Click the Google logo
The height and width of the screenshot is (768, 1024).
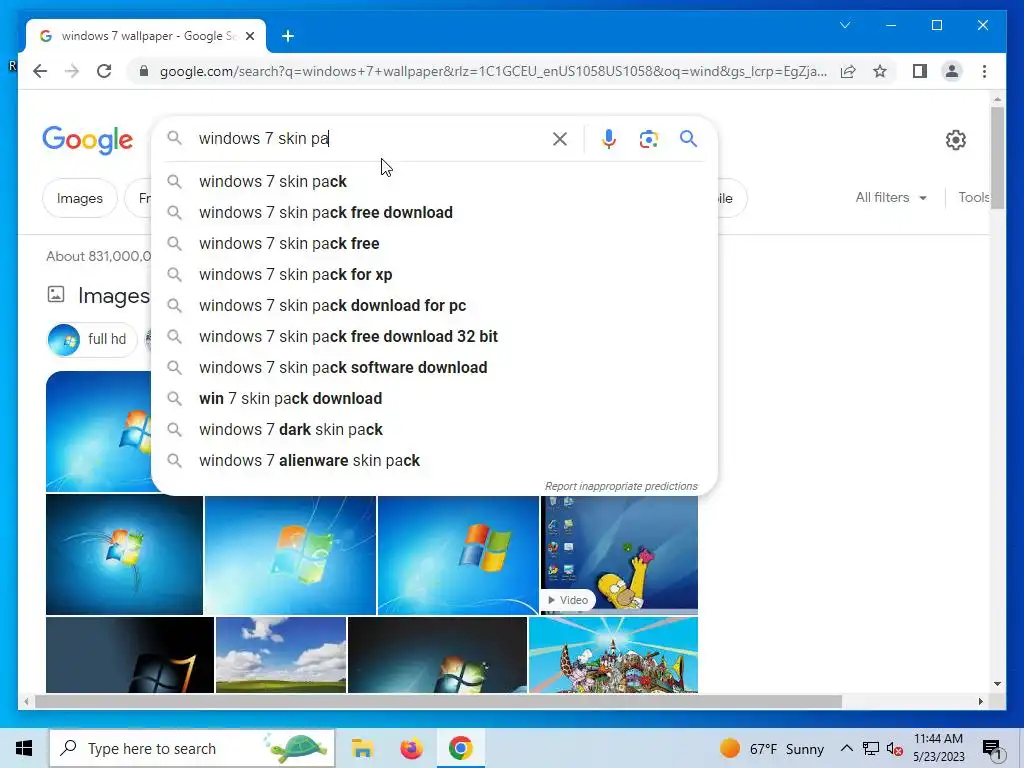click(x=88, y=140)
